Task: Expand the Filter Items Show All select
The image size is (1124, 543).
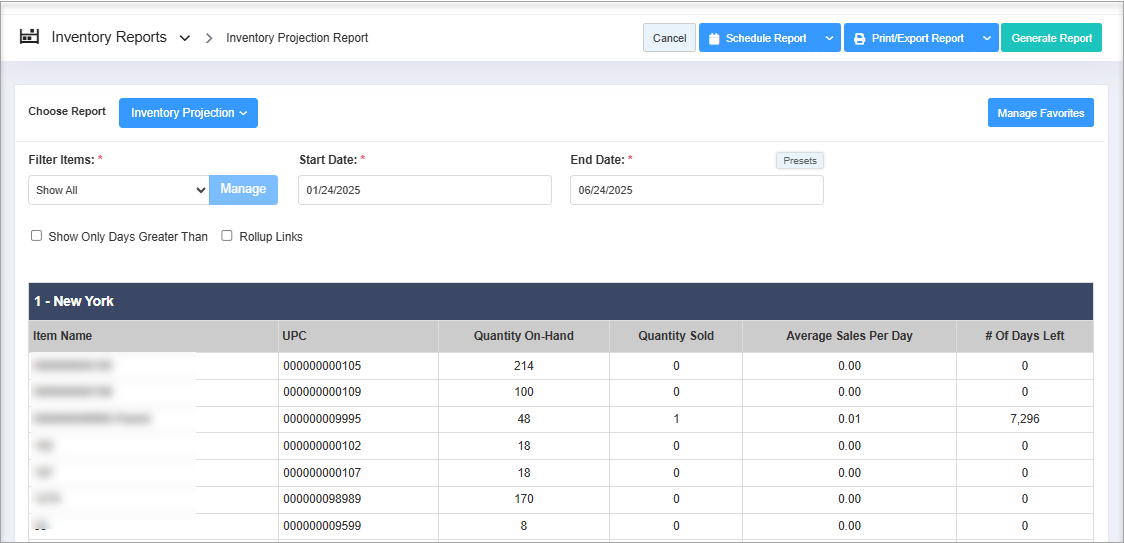Action: click(118, 190)
